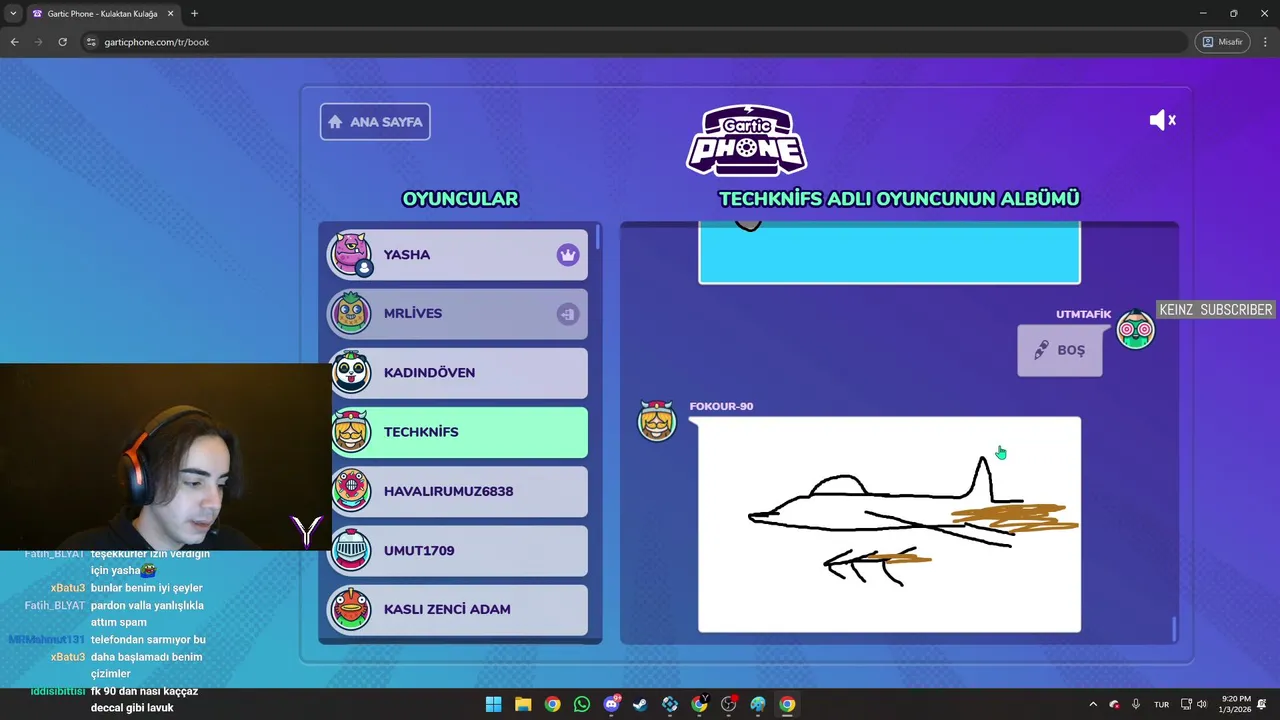Select player MRLİVES in the list
This screenshot has width=1280, height=720.
pos(459,314)
